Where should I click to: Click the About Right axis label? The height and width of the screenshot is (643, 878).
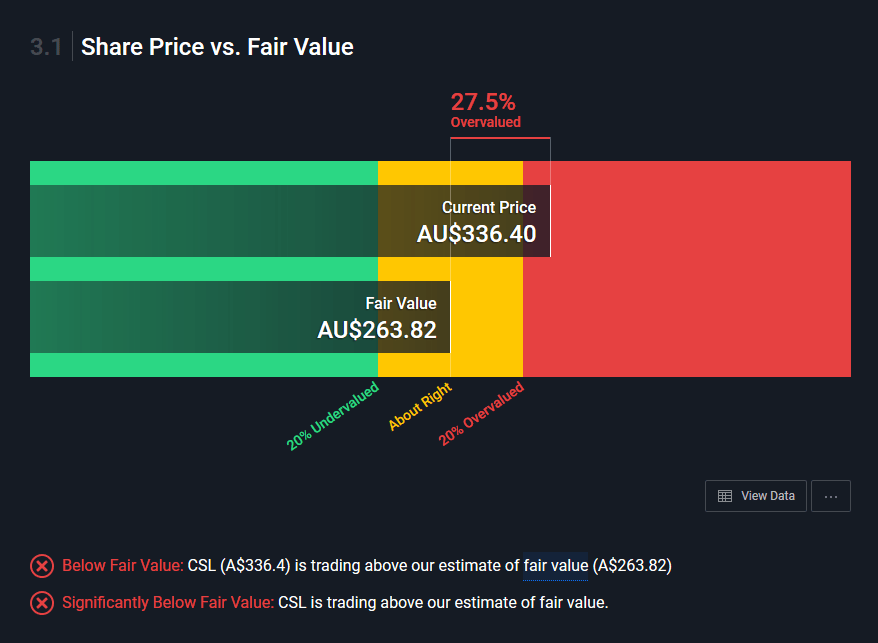[x=420, y=404]
